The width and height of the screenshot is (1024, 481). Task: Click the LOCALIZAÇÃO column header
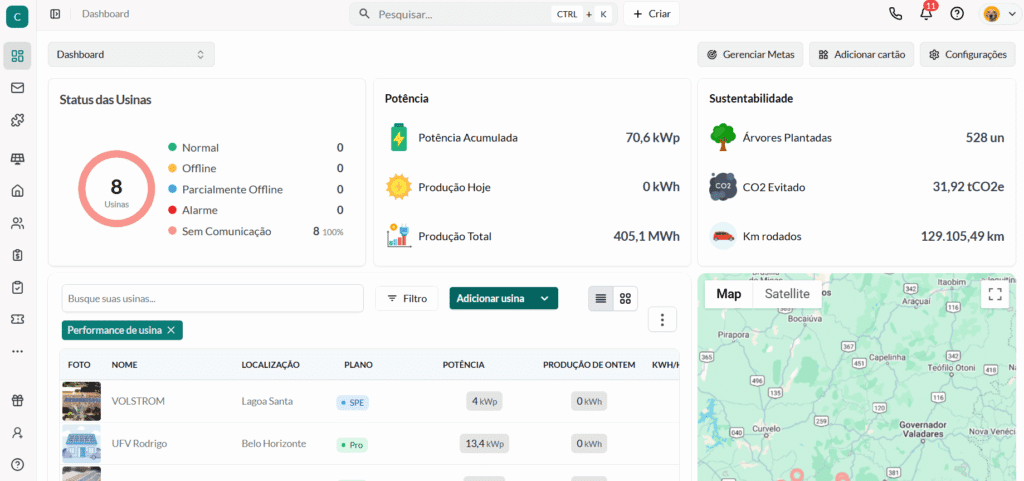pyautogui.click(x=270, y=365)
